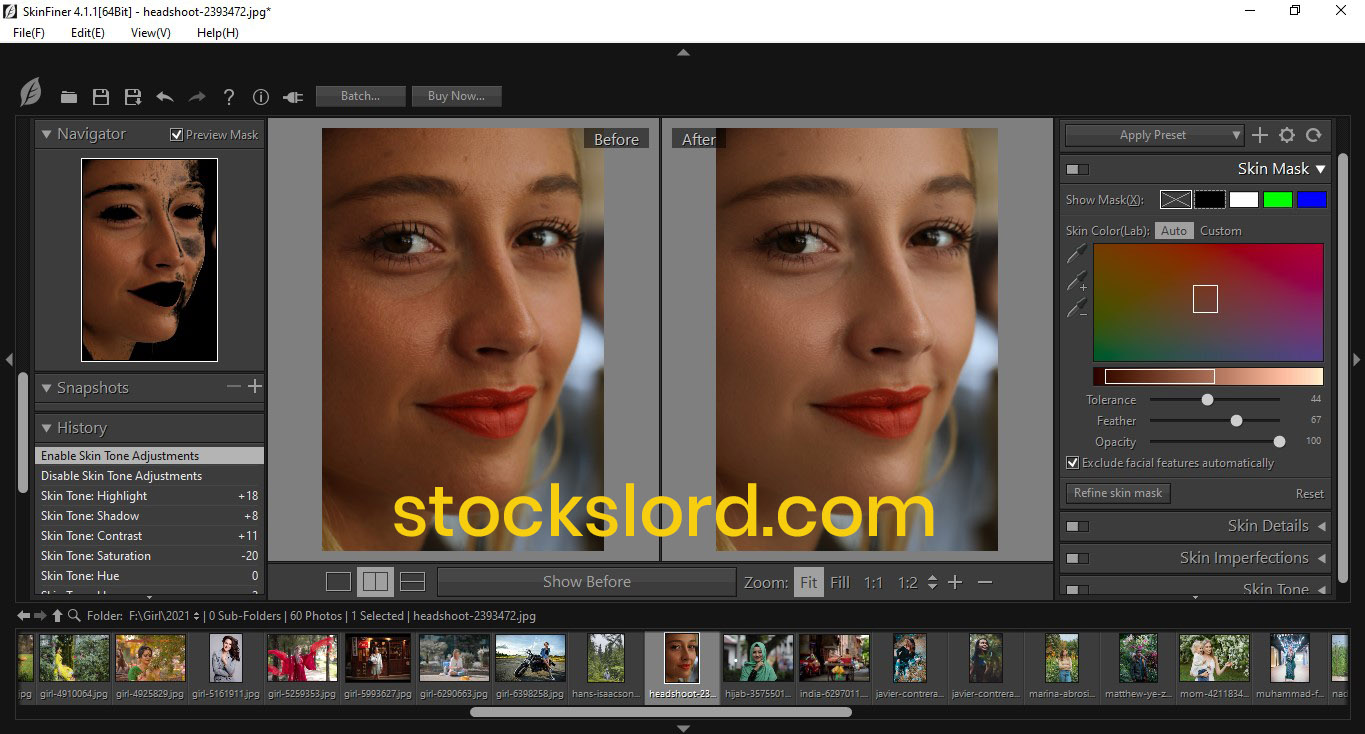Click the plug-in connector icon
The width and height of the screenshot is (1365, 734).
point(293,97)
